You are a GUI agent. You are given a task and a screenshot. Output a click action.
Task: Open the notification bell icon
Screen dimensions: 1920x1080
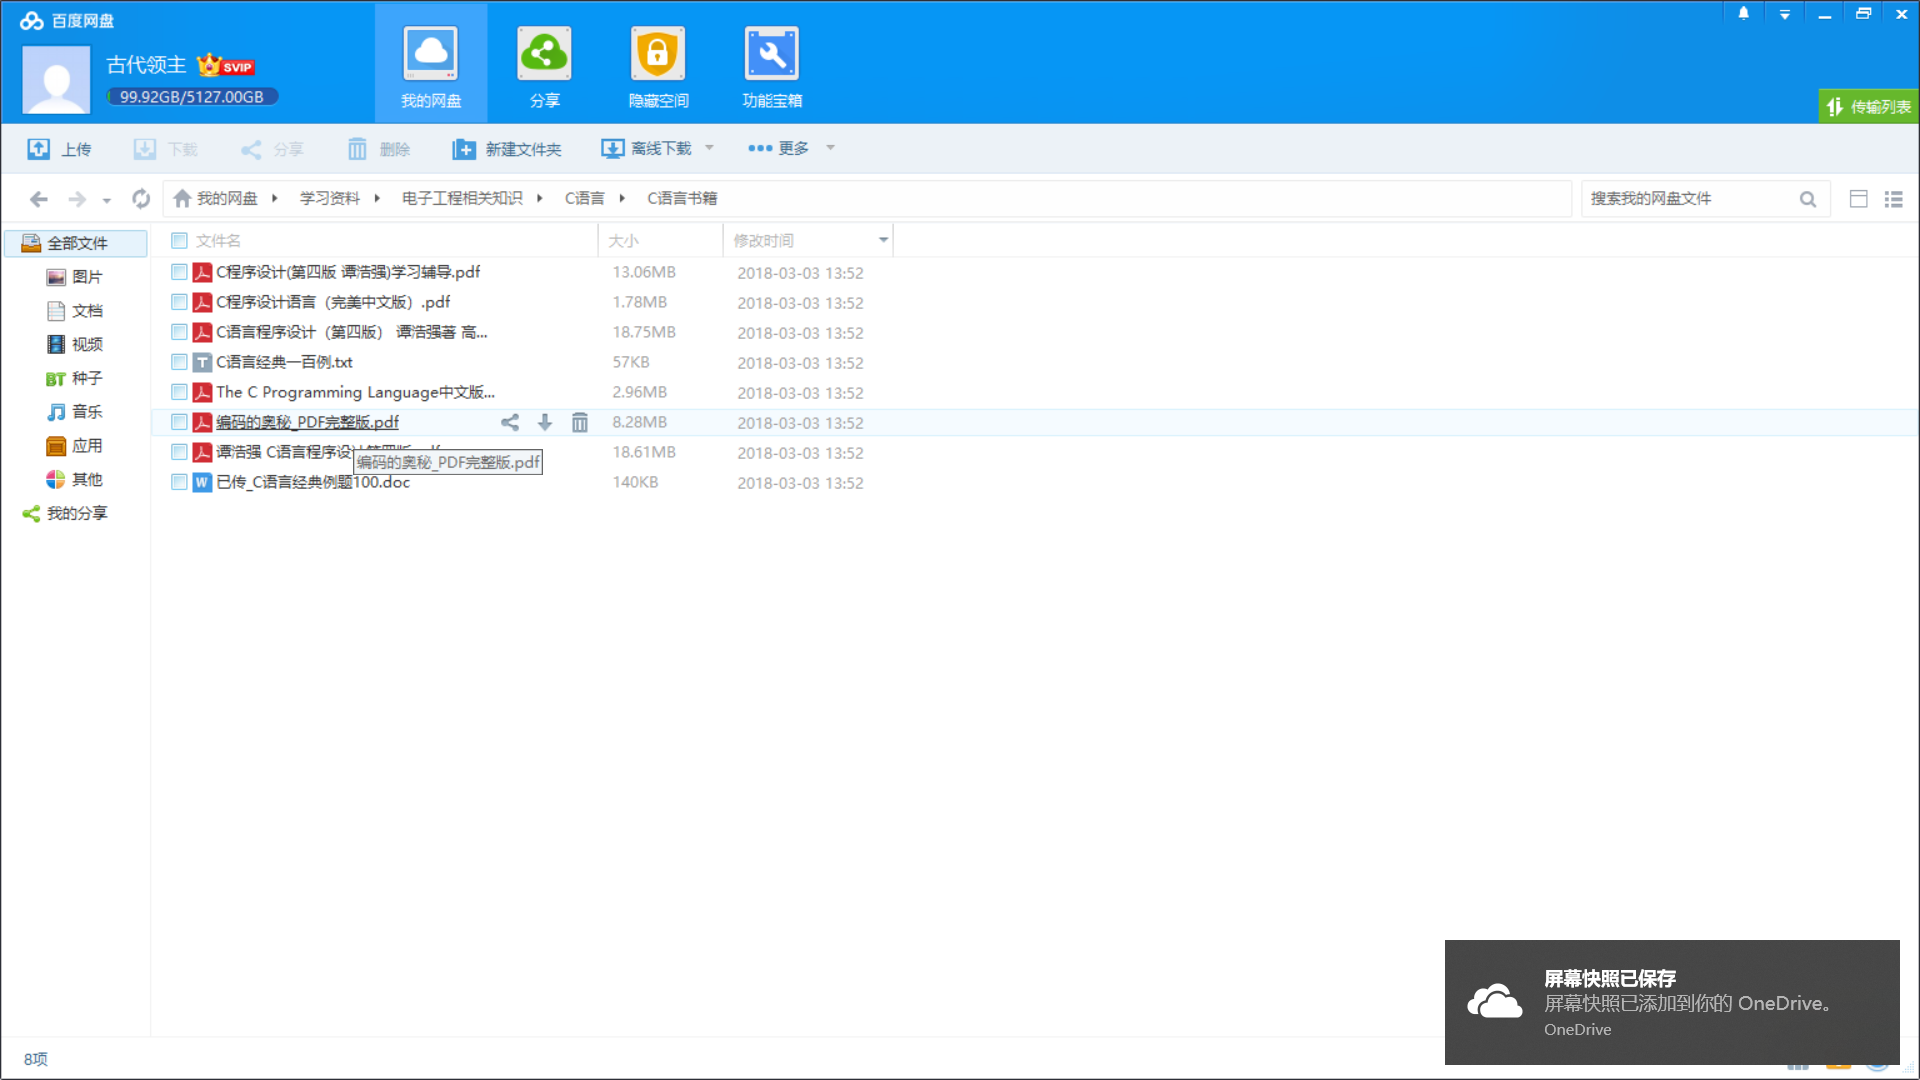tap(1743, 14)
